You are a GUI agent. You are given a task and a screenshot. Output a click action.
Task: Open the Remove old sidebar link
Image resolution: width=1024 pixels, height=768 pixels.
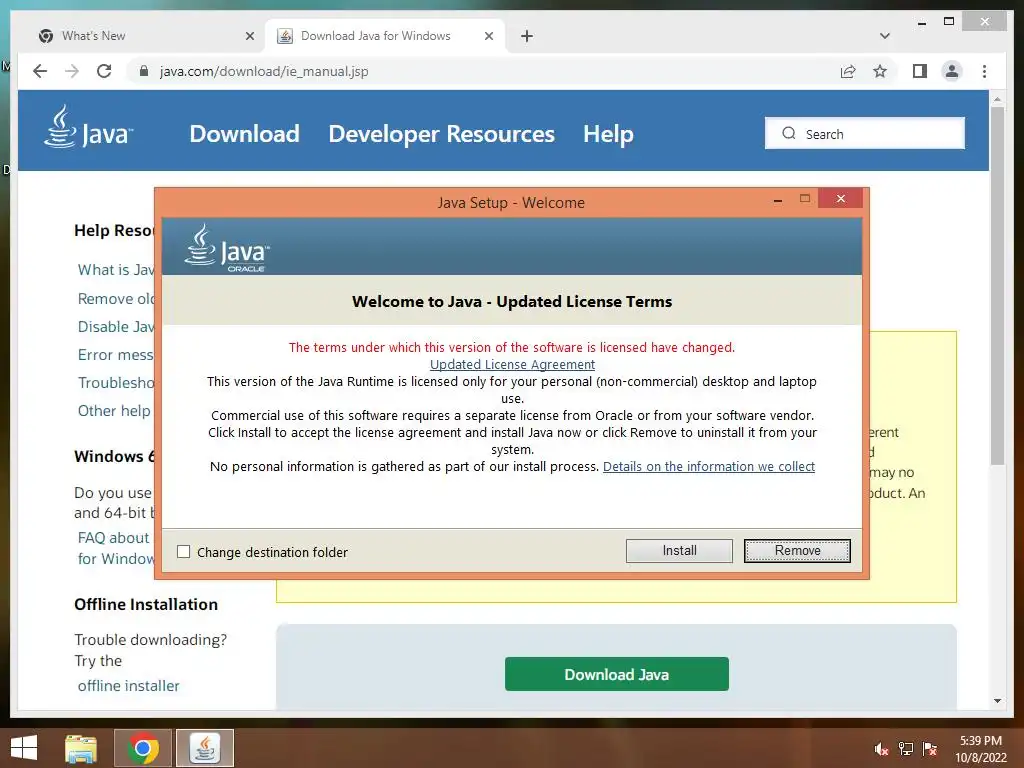[116, 298]
